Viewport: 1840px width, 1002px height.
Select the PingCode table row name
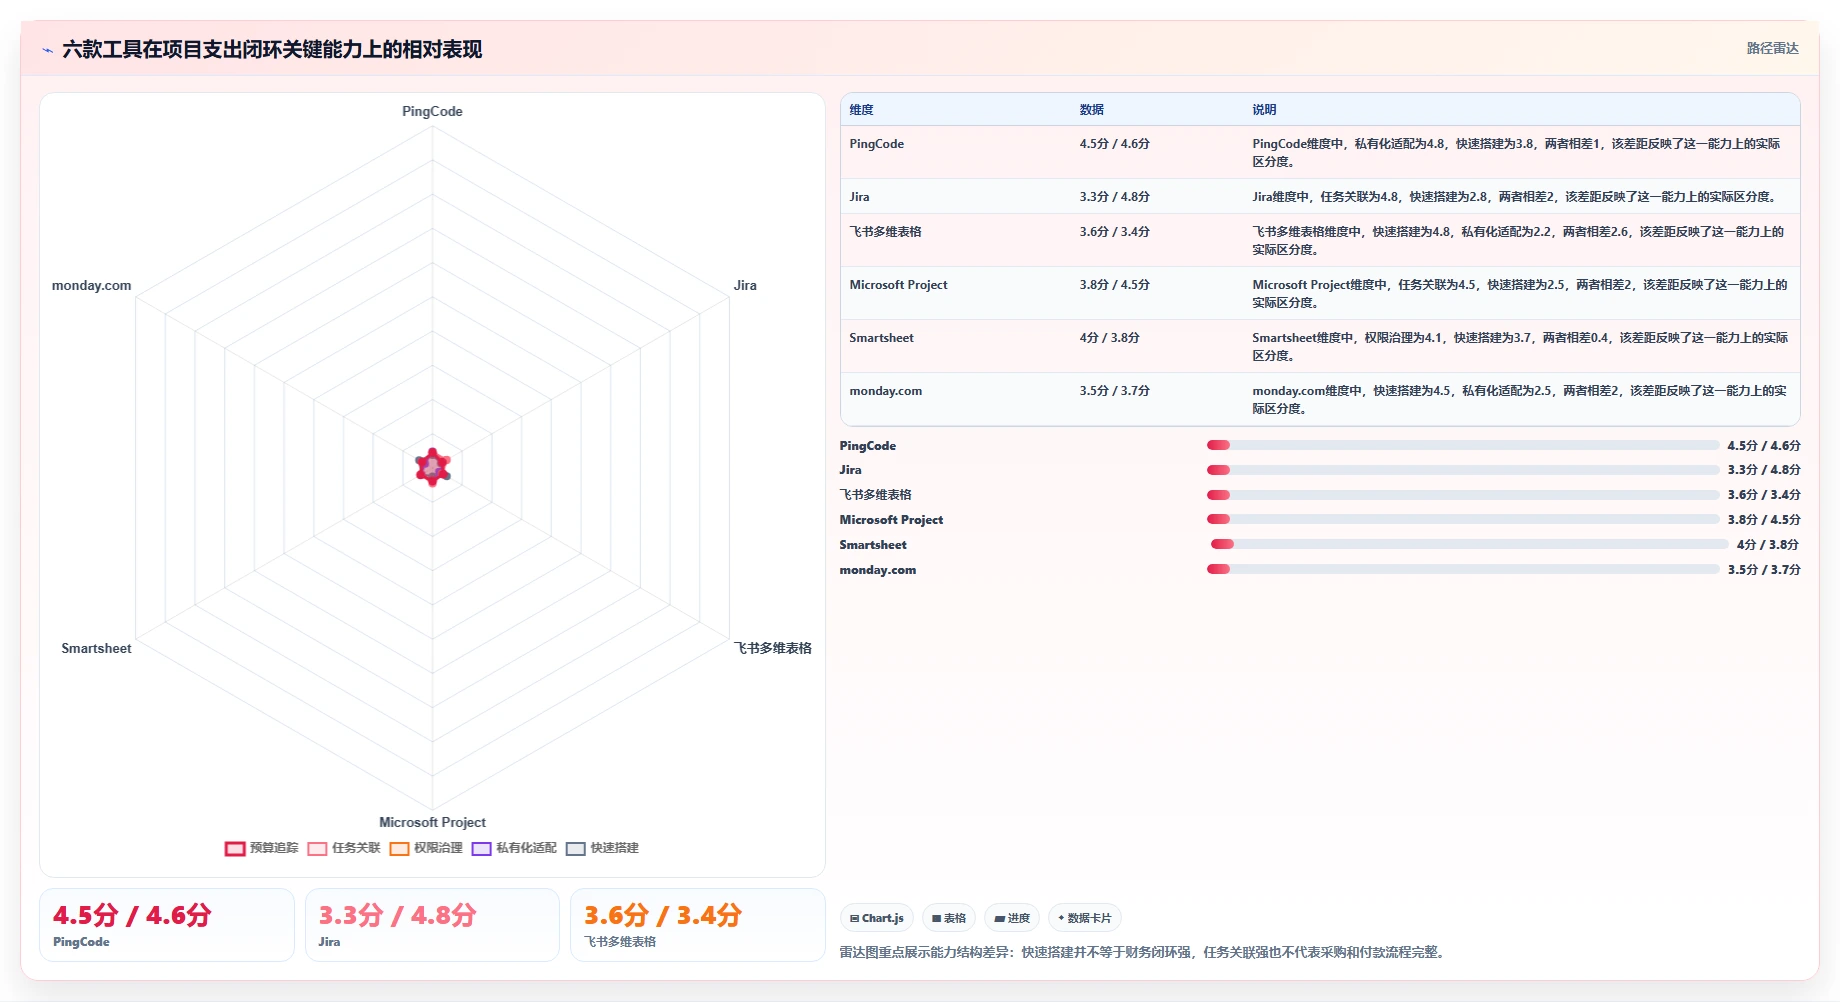(x=877, y=144)
